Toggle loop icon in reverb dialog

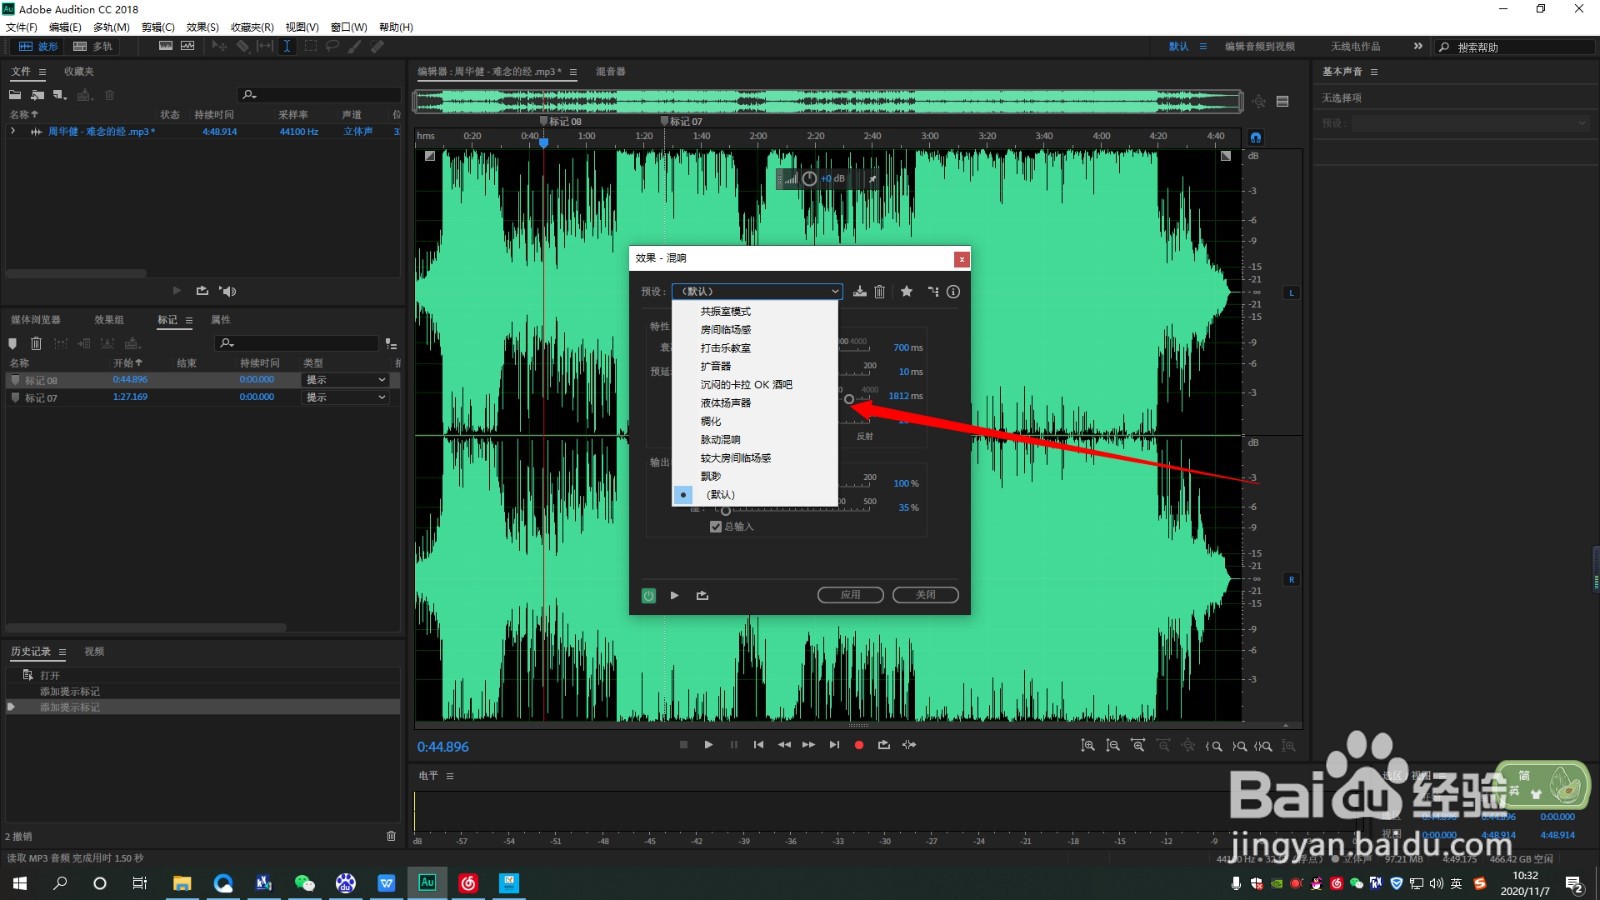pyautogui.click(x=702, y=595)
